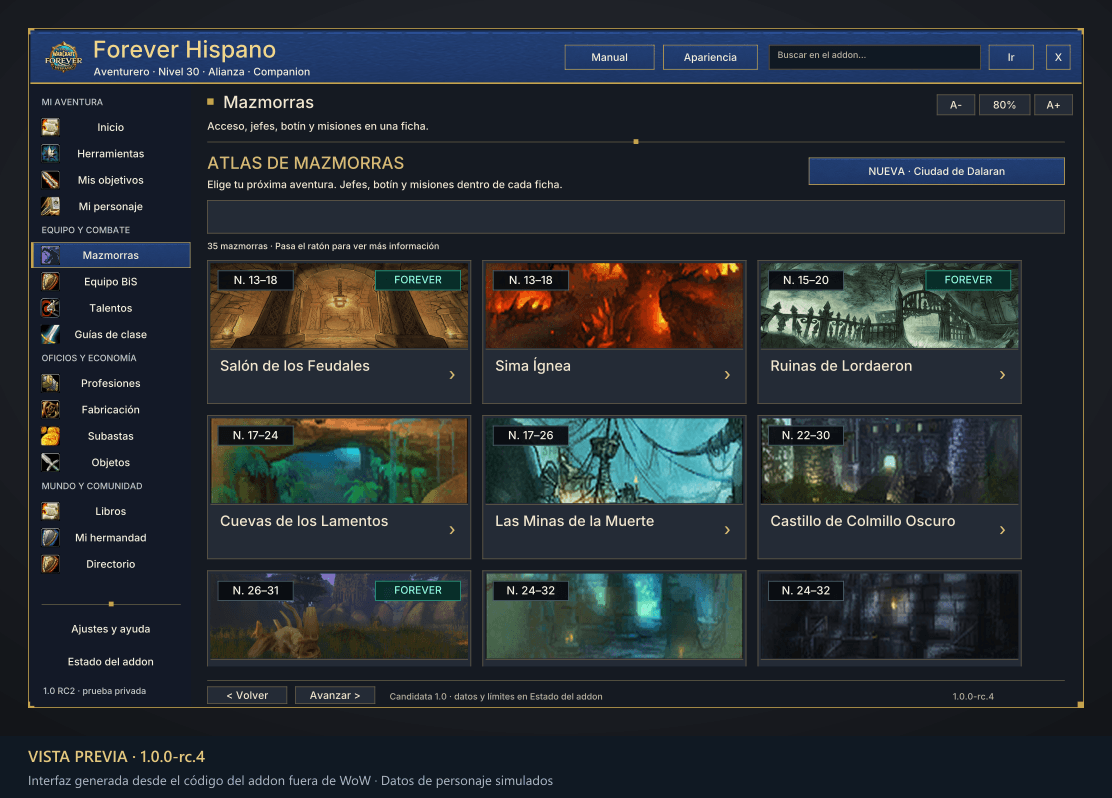Click the Mis objetivos sidebar icon
This screenshot has width=1112, height=798.
(x=50, y=180)
